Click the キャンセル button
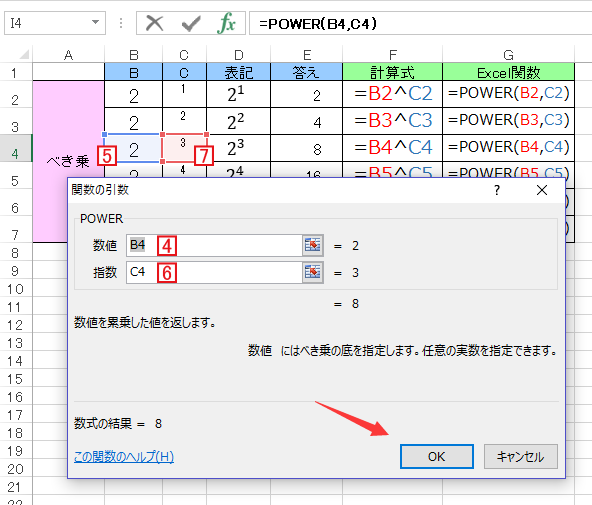 (x=521, y=457)
